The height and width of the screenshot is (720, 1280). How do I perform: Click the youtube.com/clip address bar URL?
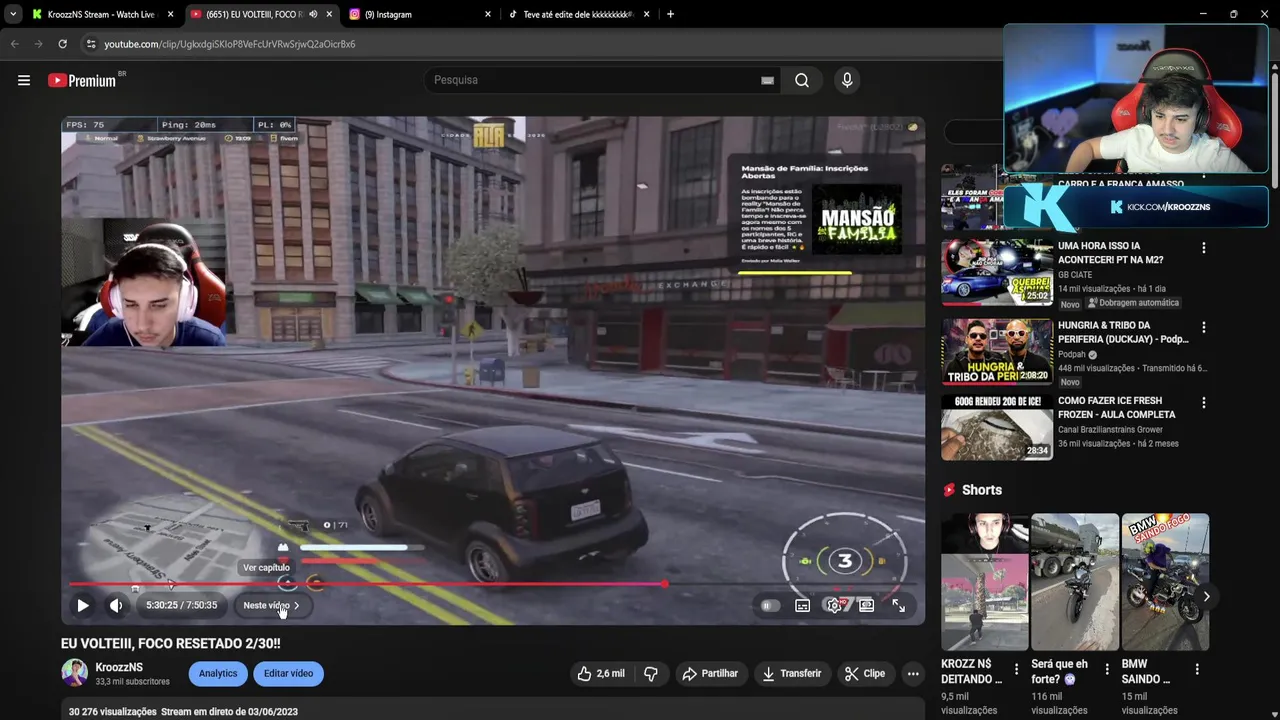[230, 44]
